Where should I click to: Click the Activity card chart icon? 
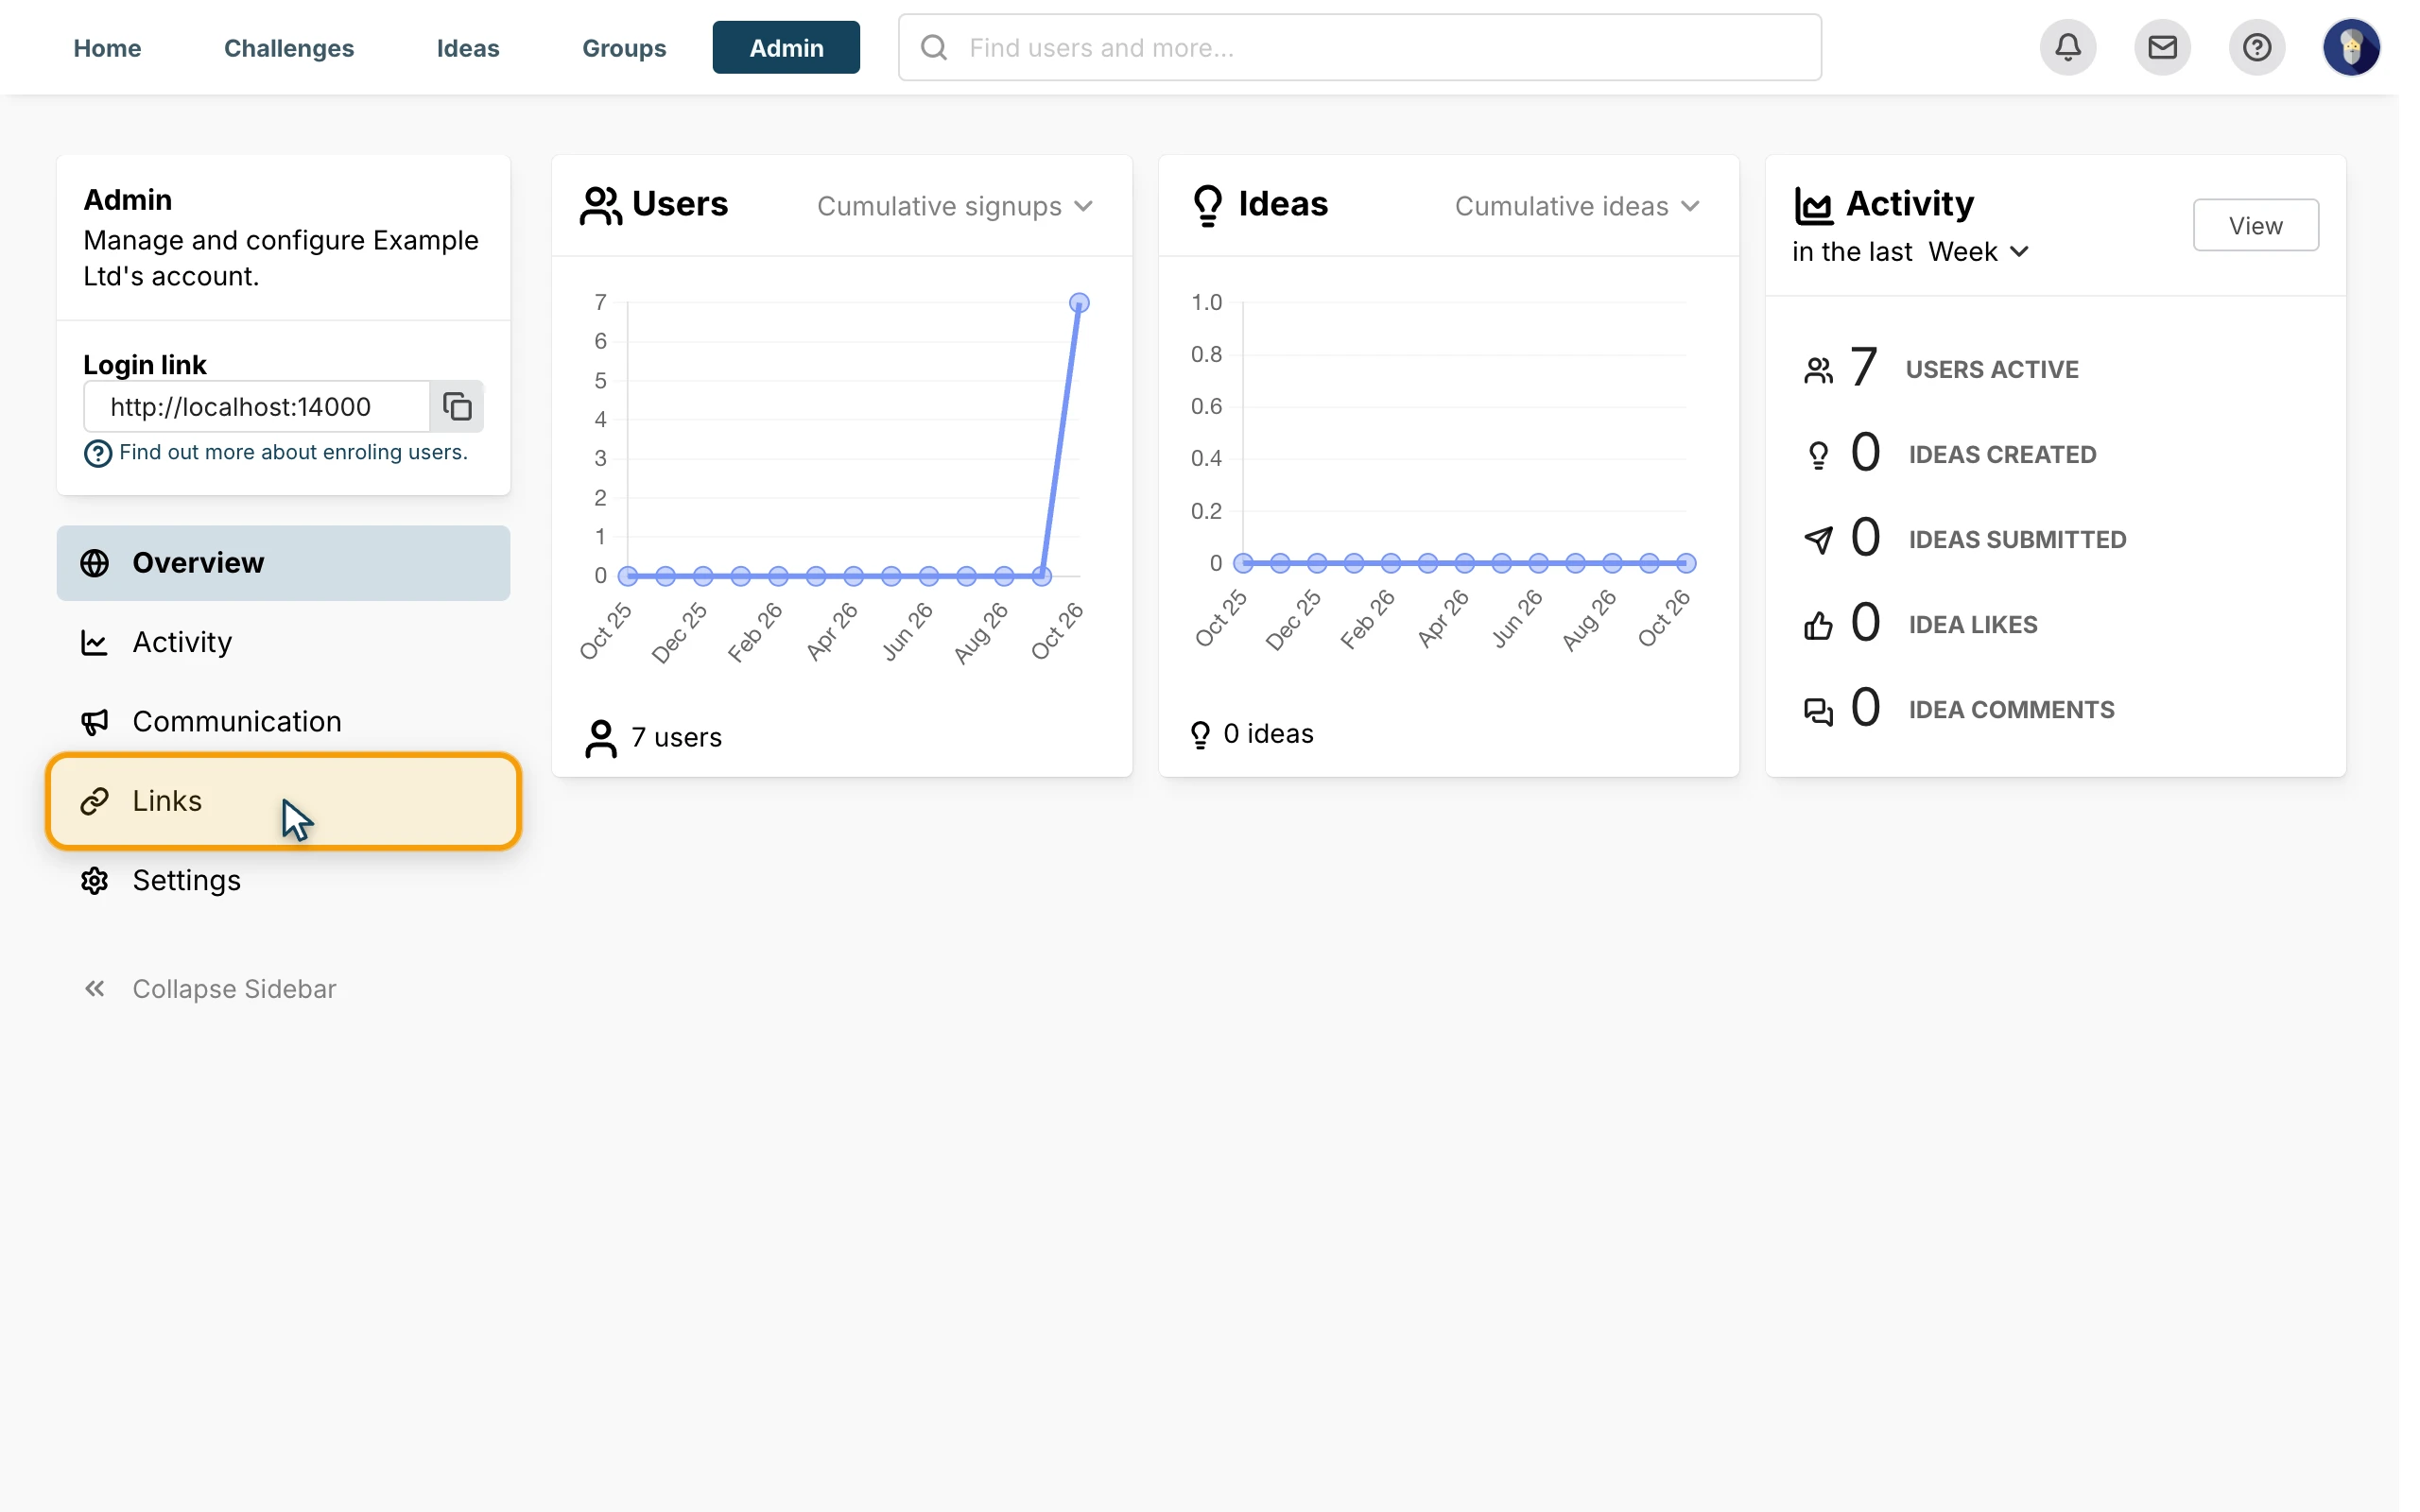(1813, 205)
